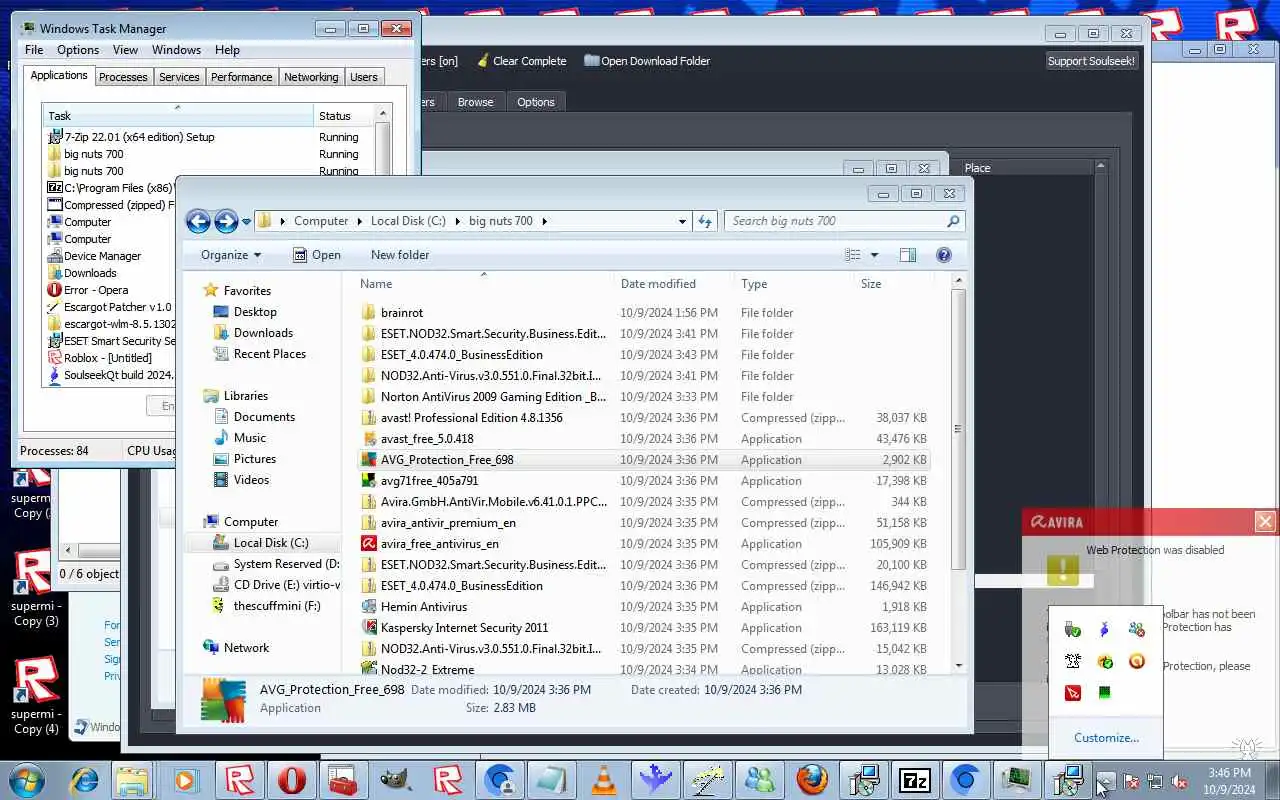Click the green Task Manager CPU meter tray icon
1280x800 pixels.
pos(1105,692)
